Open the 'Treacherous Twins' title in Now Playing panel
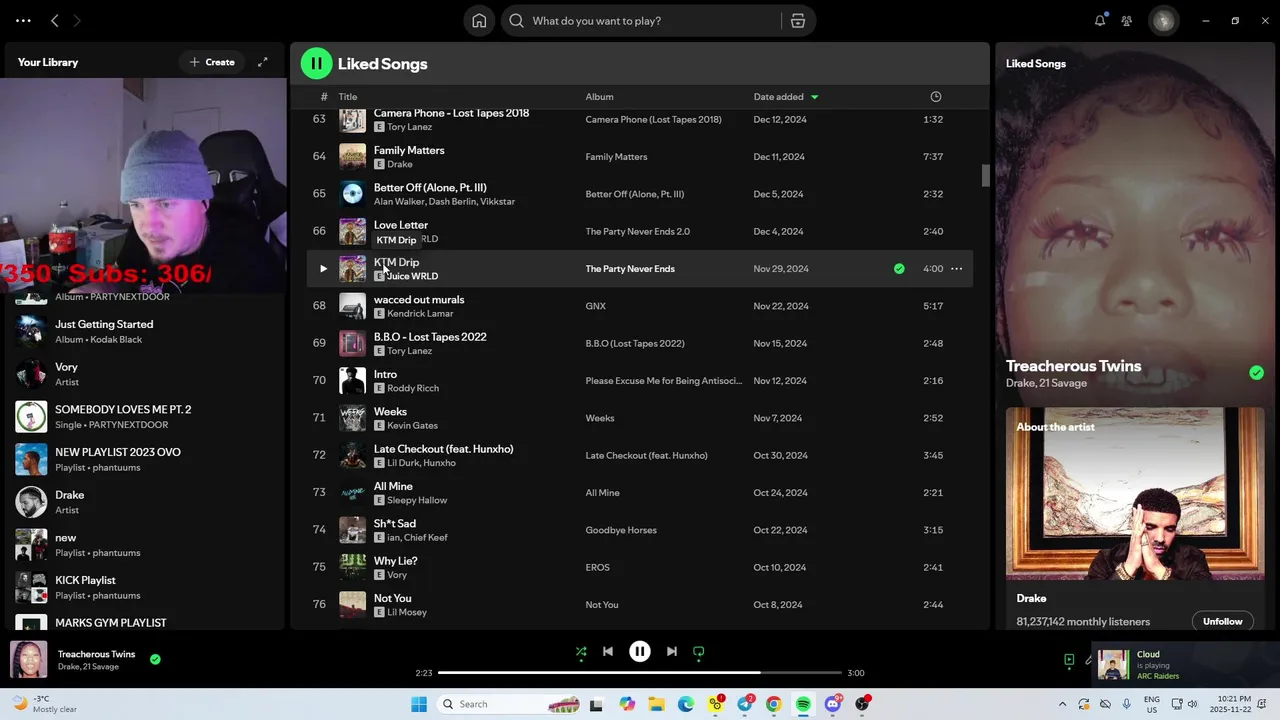Viewport: 1280px width, 720px height. [x=1073, y=366]
